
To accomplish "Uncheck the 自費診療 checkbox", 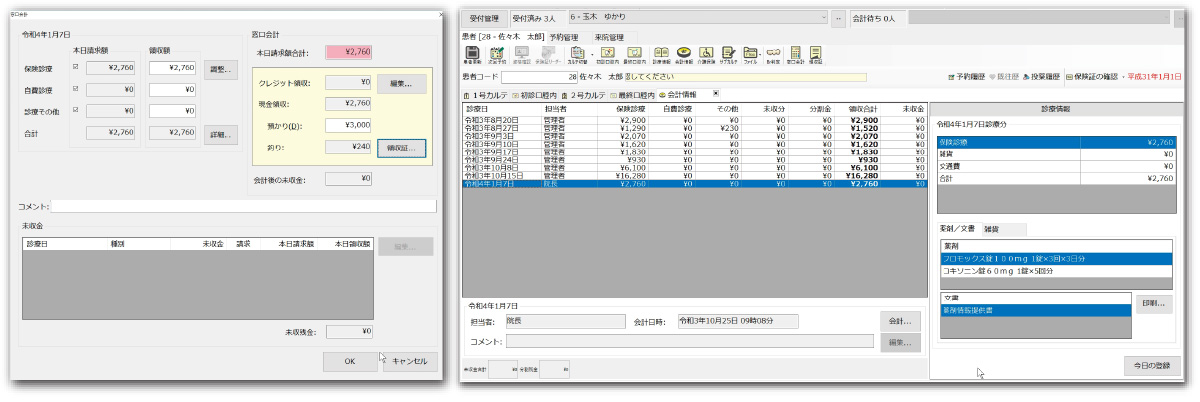I will 75,89.
